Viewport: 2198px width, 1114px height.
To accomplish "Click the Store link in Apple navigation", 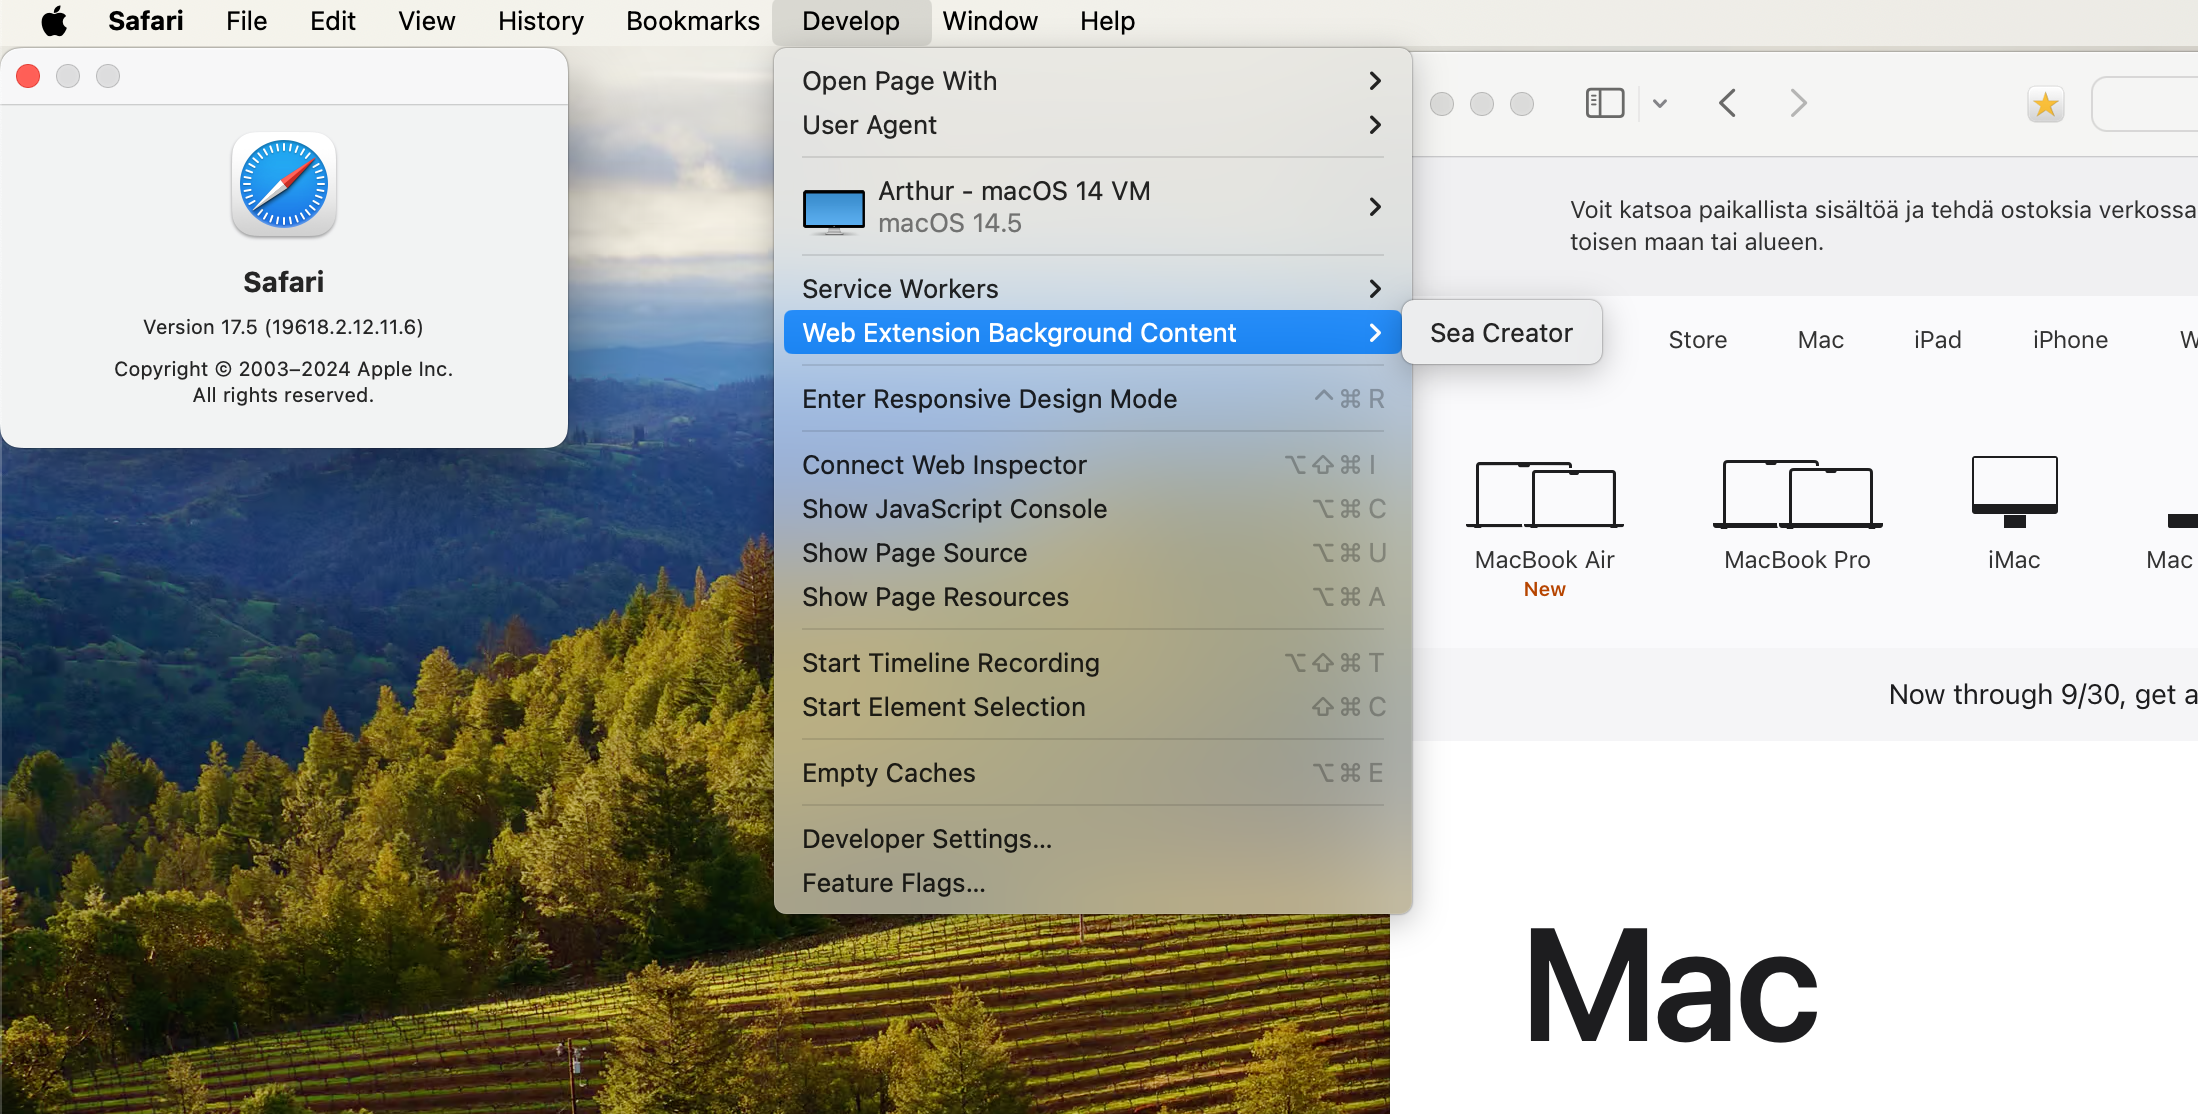I will (1697, 340).
